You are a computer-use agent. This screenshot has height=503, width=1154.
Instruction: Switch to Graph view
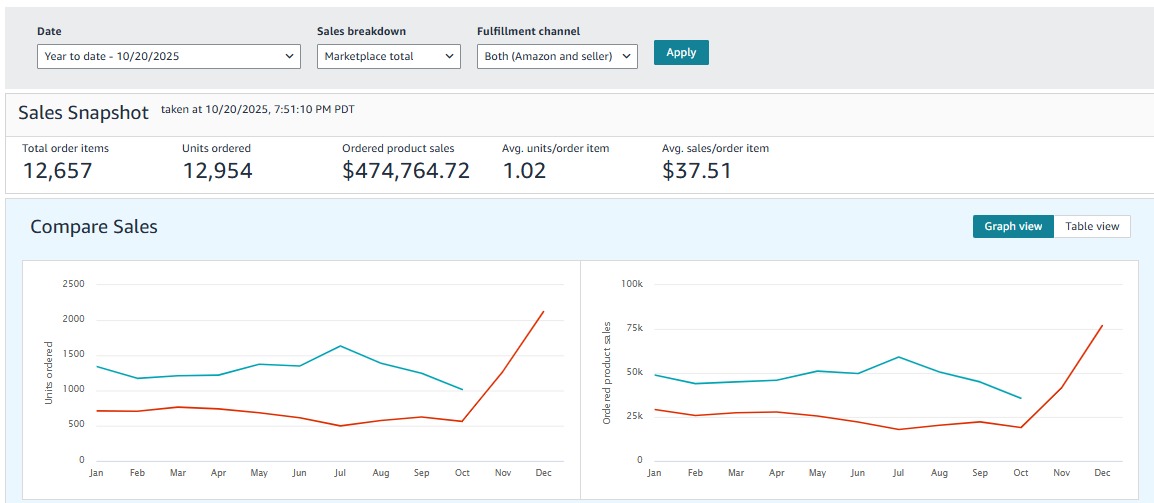1012,227
